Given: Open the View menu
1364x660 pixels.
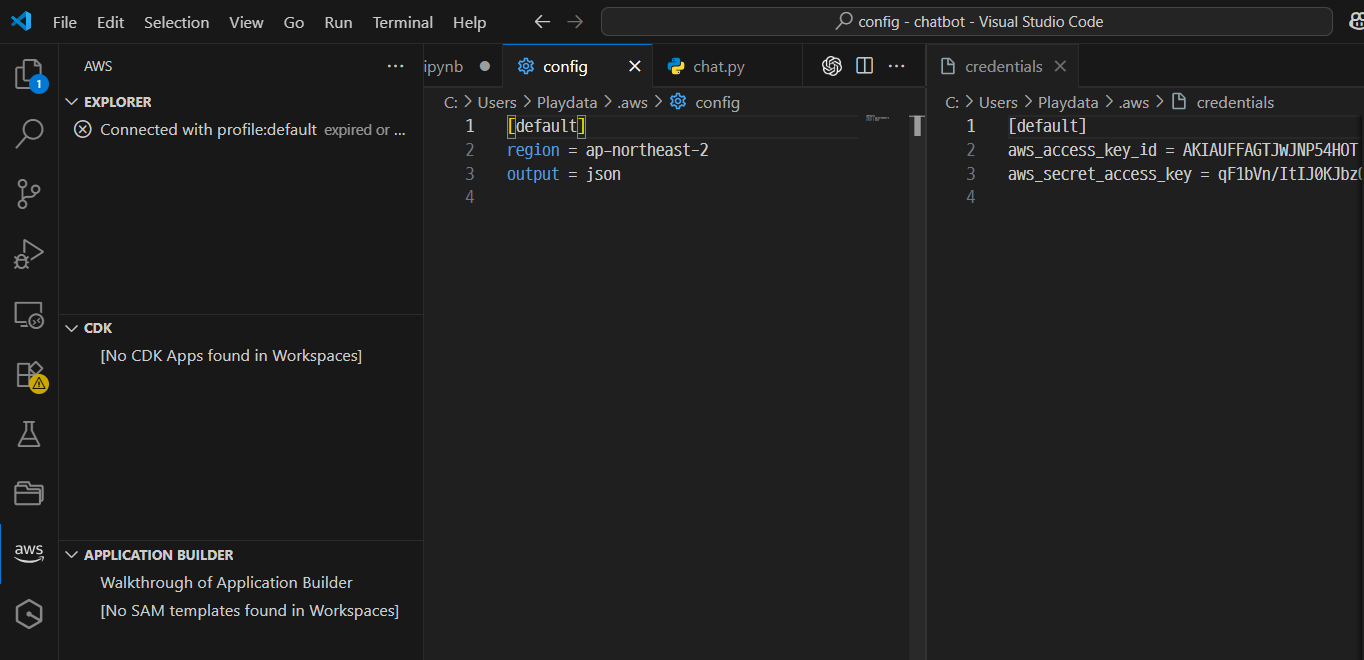Looking at the screenshot, I should [246, 22].
